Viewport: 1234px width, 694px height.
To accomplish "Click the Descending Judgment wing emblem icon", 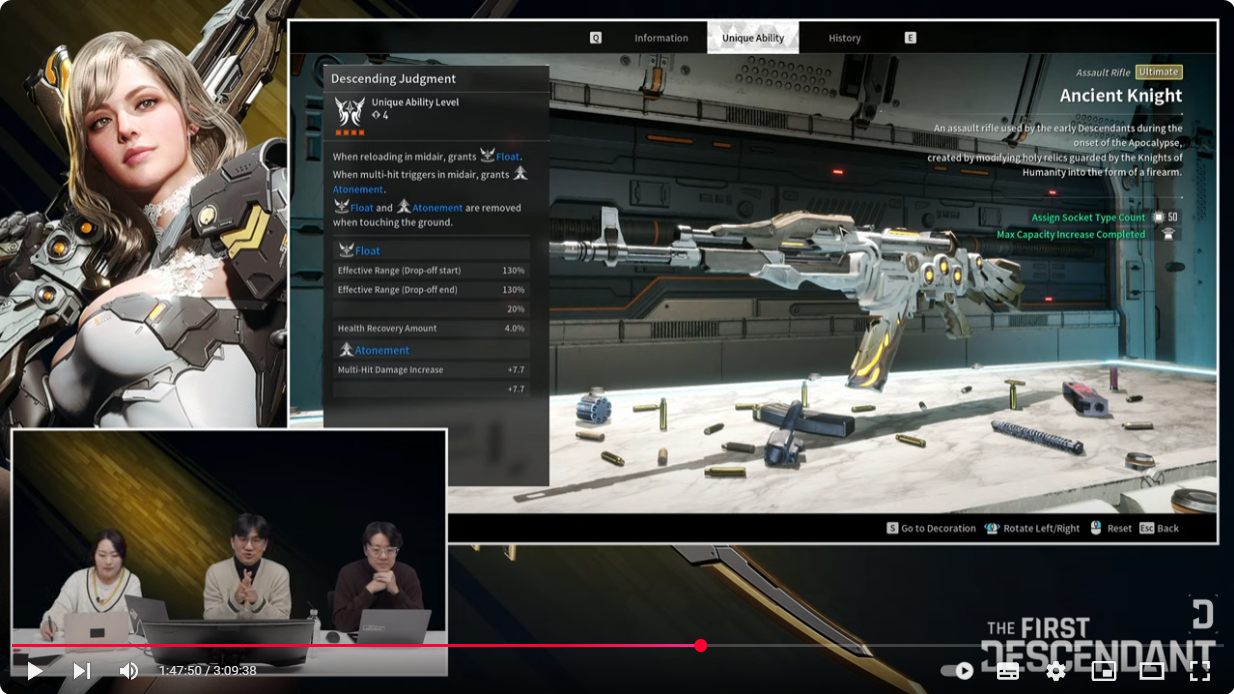I will pos(350,110).
